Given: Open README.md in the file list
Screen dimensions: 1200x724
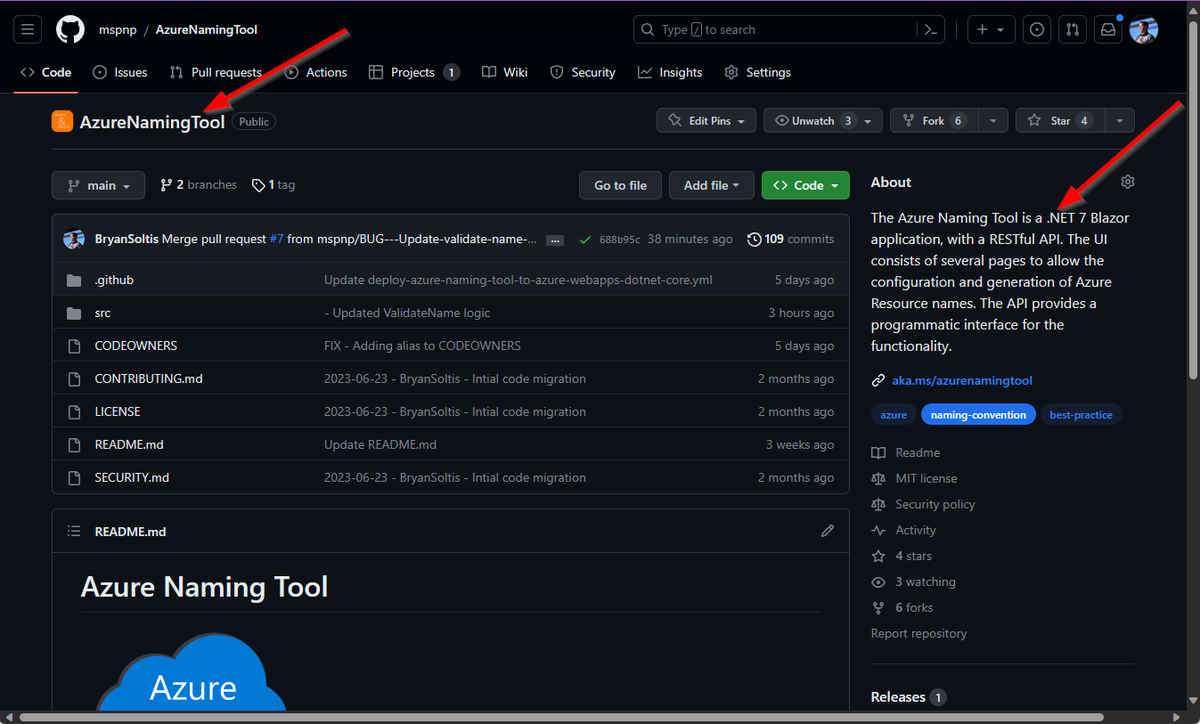Looking at the screenshot, I should 129,444.
